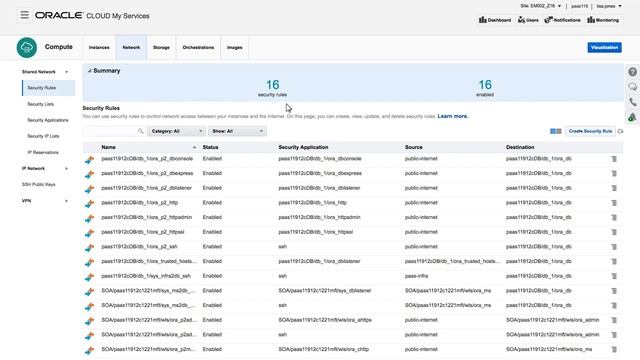
Task: Switch to the Orchestrations tab
Action: pos(198,47)
